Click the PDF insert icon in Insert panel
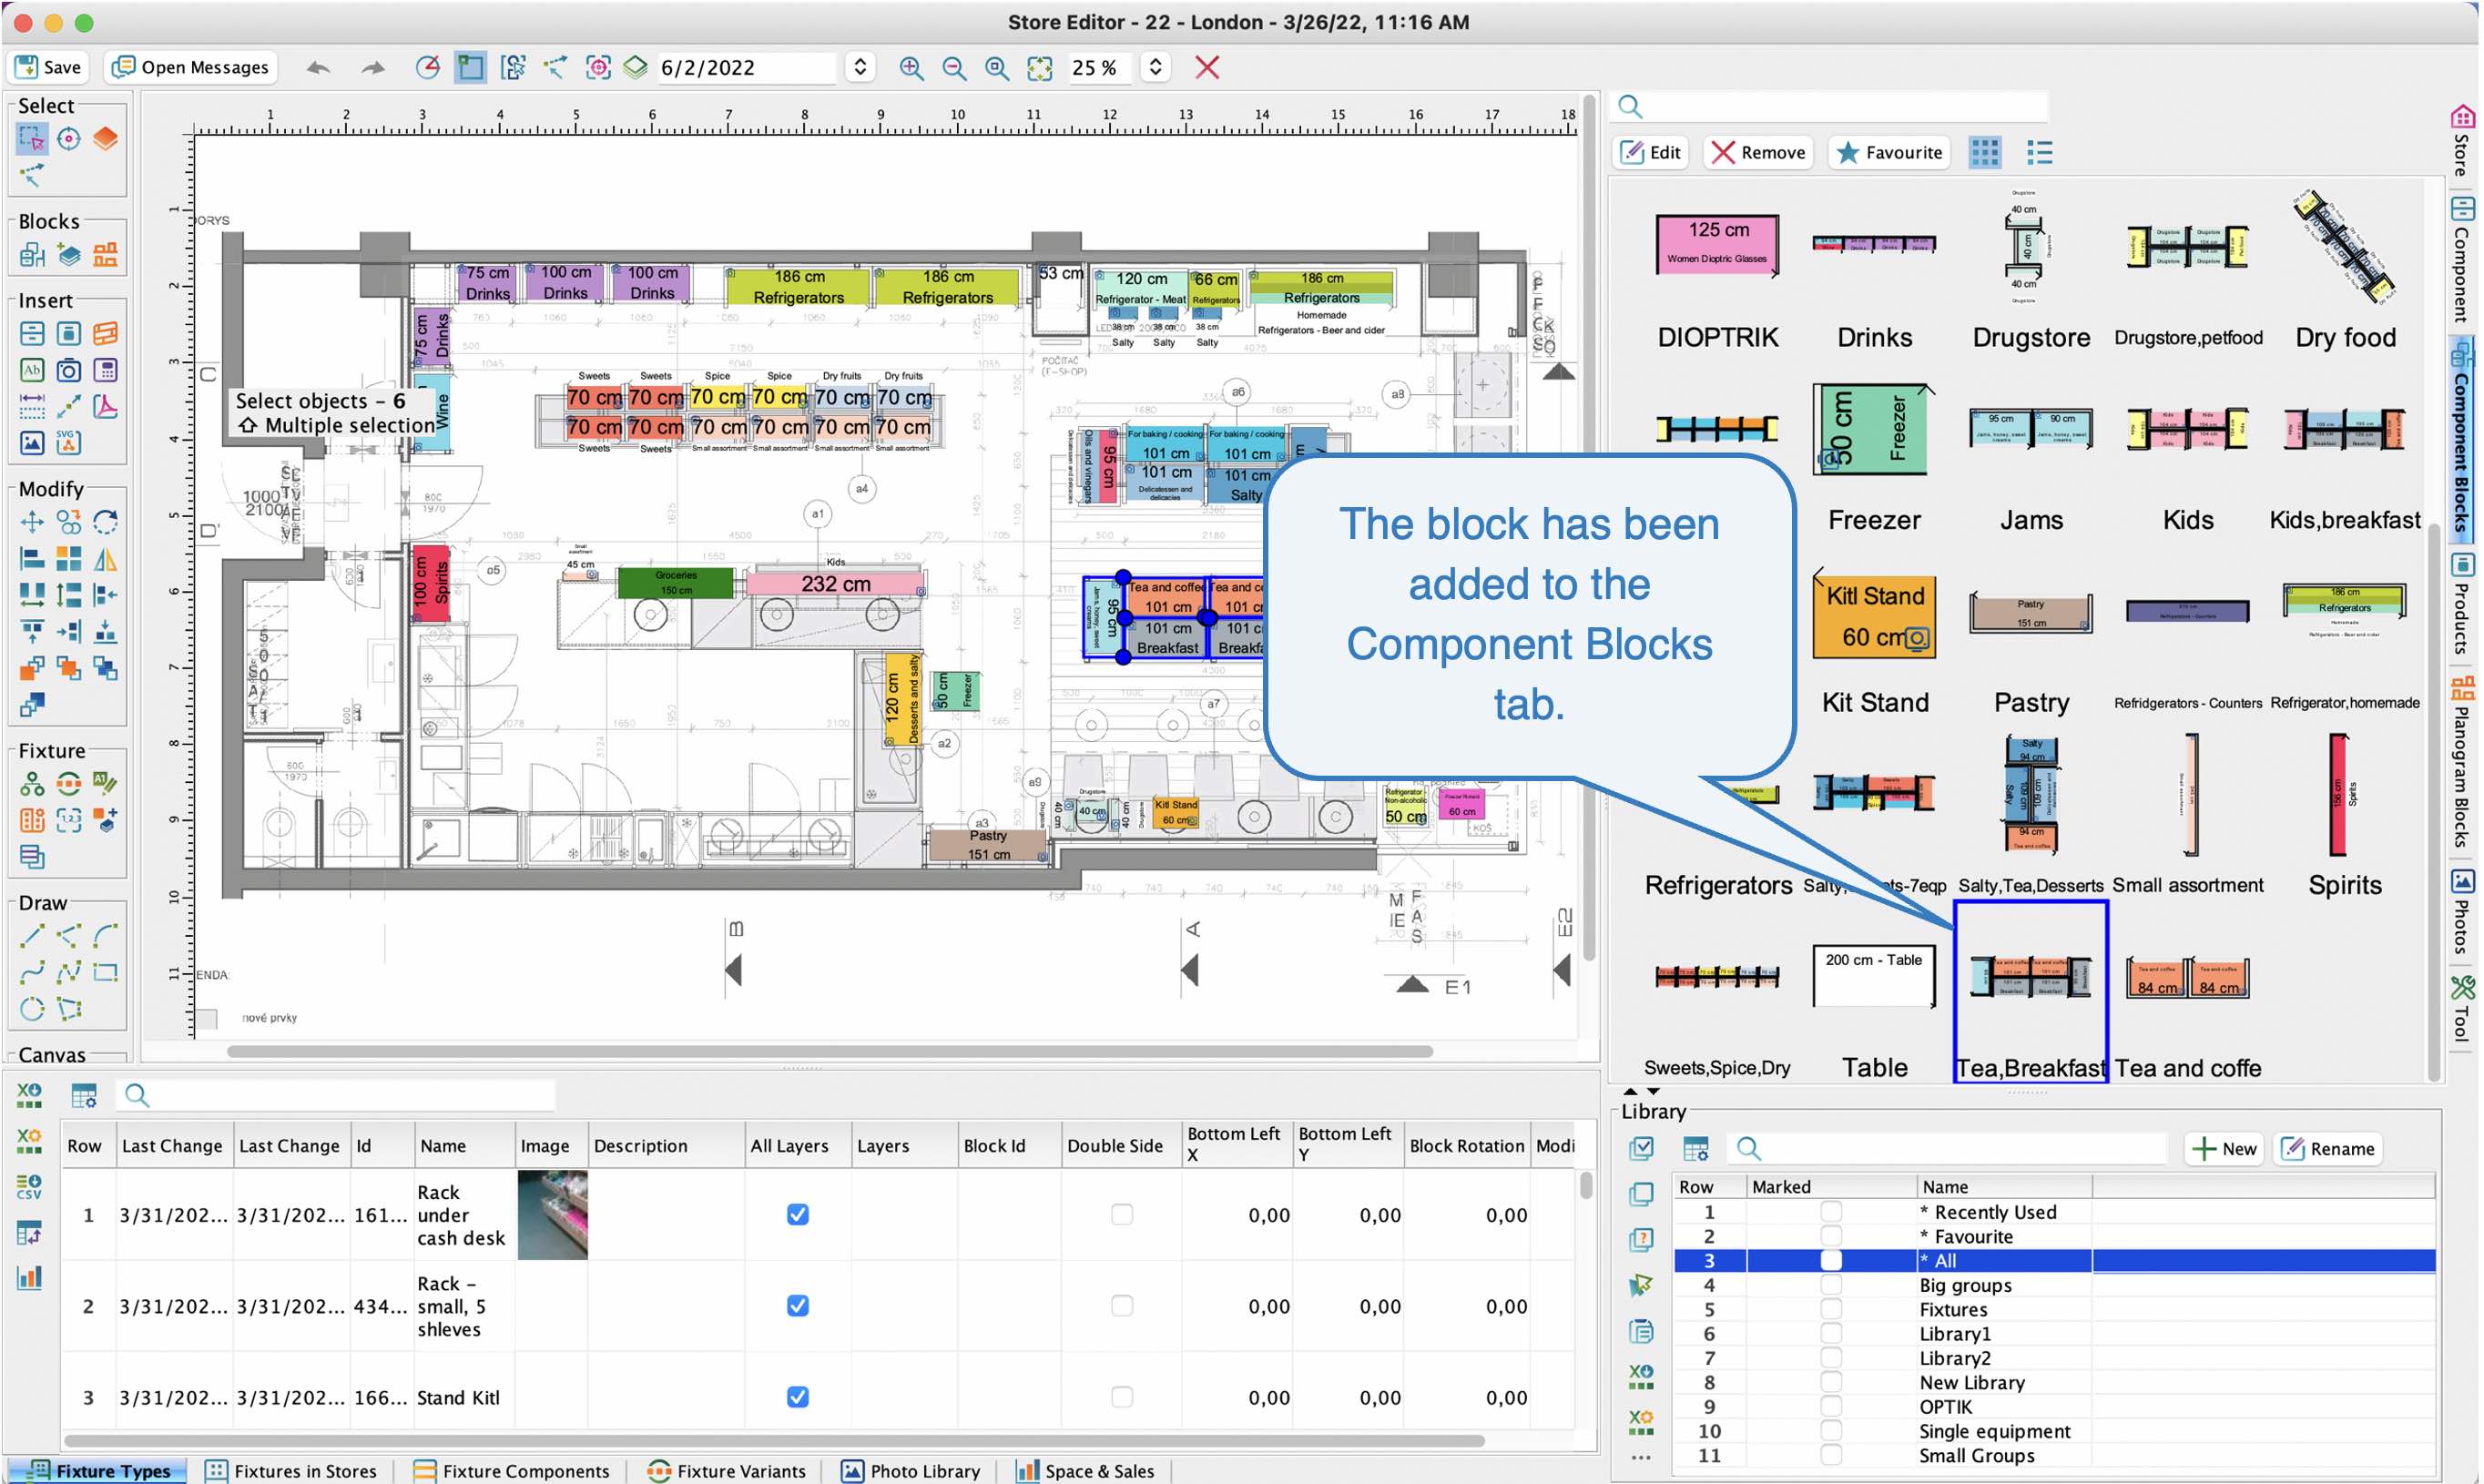2484x1484 pixels. [x=105, y=406]
